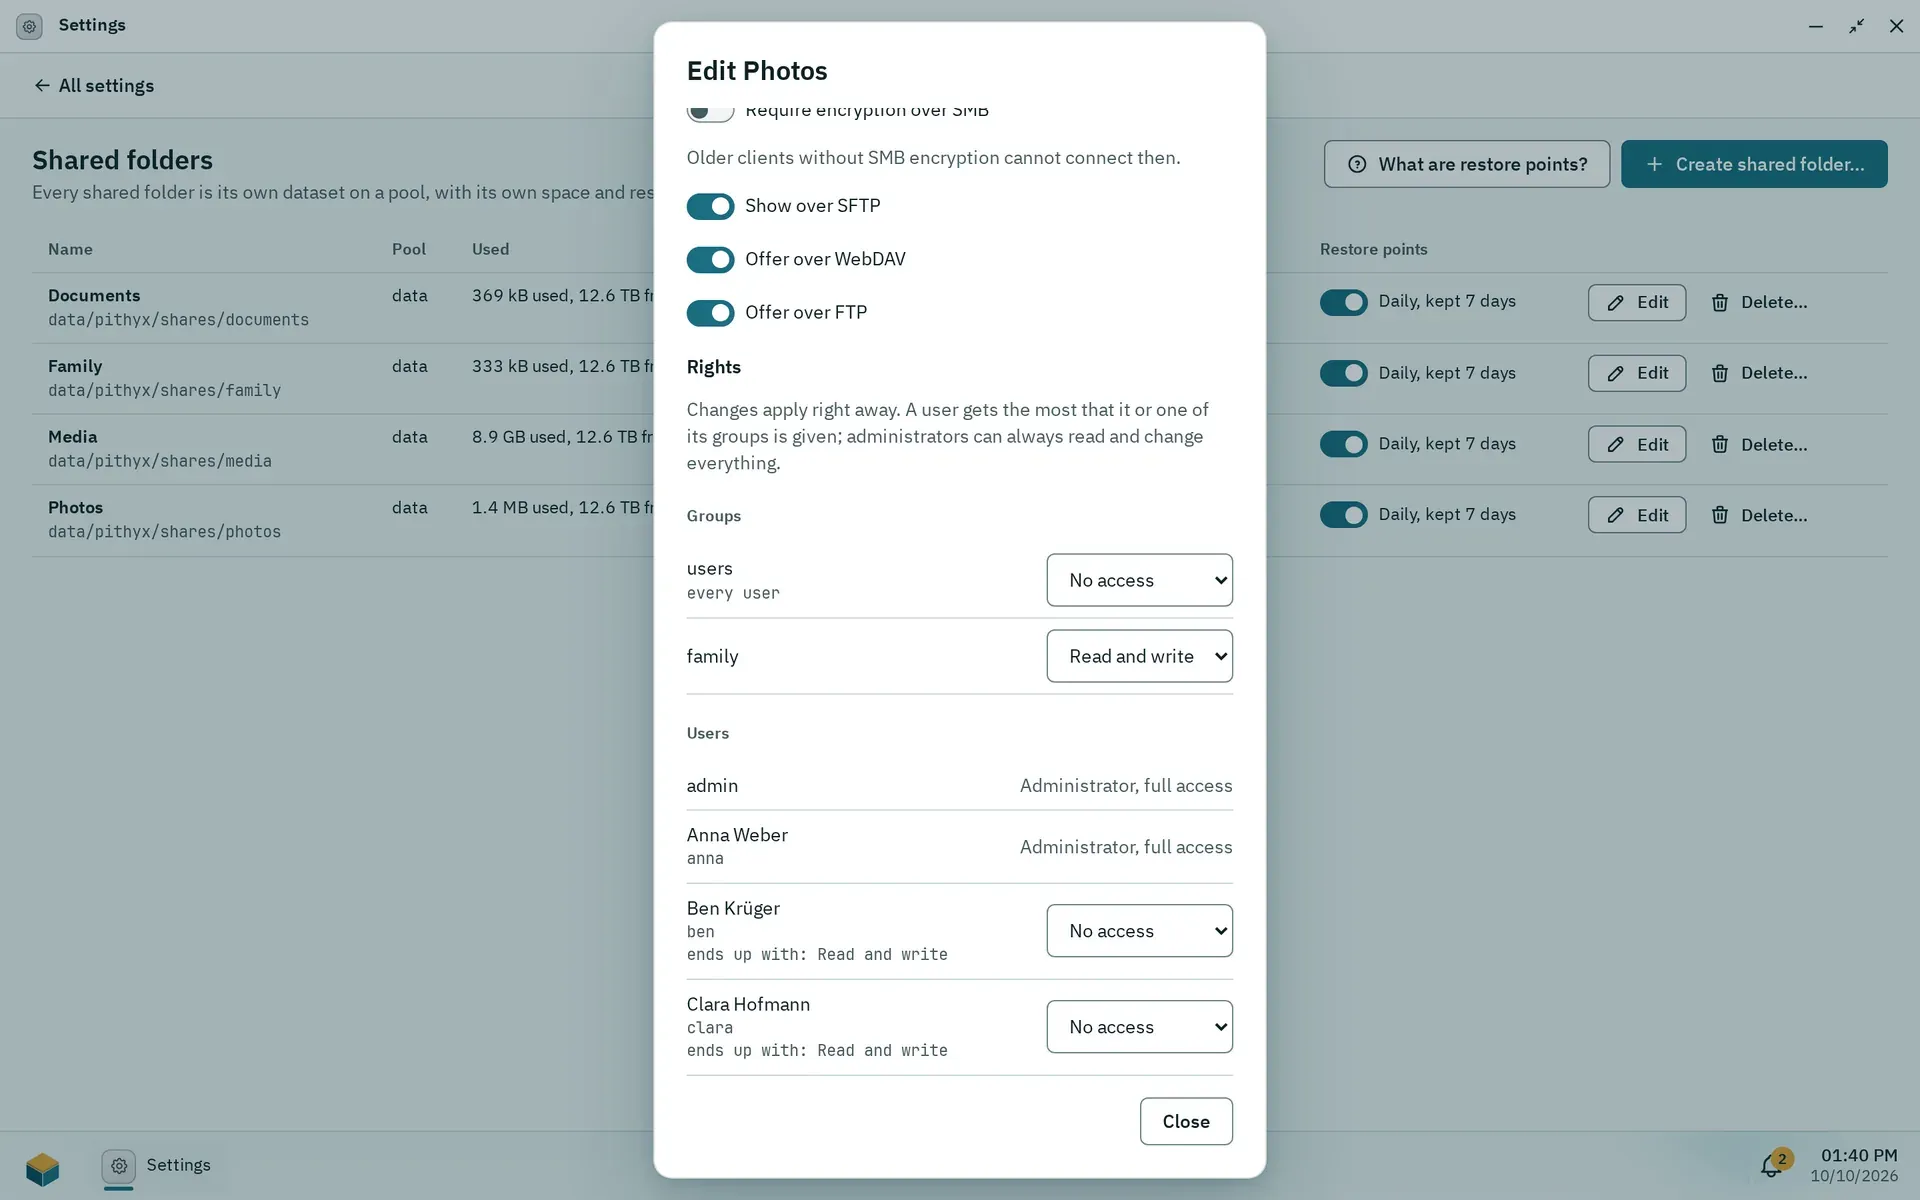Viewport: 1920px width, 1200px height.
Task: Click 'every user' label under users group
Action: click(733, 594)
